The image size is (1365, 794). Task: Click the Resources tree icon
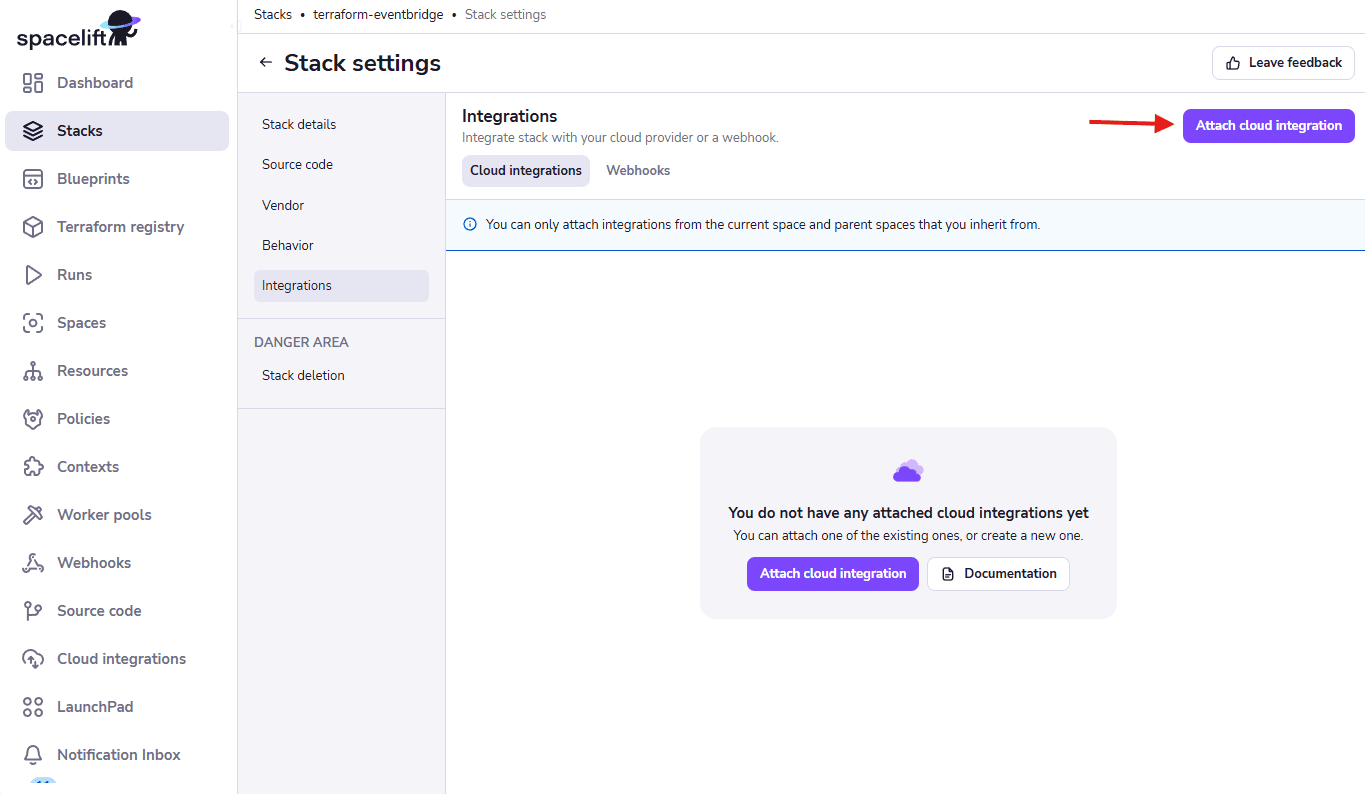click(33, 371)
